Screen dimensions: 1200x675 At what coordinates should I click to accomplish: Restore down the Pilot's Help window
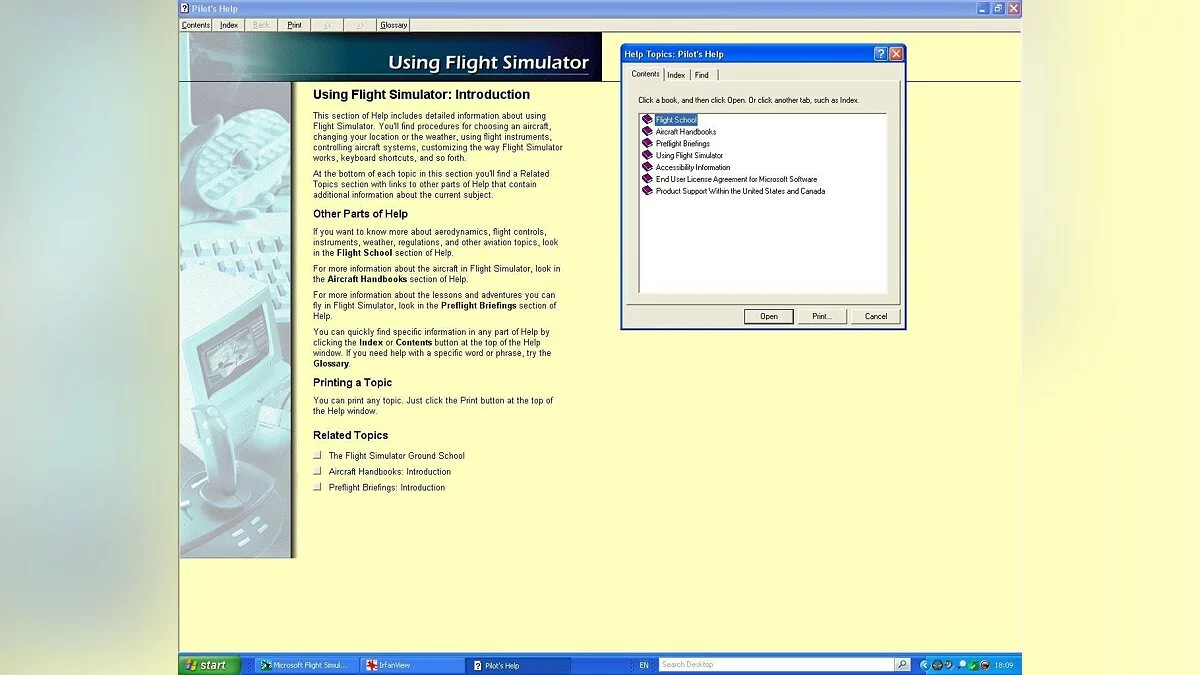pyautogui.click(x=998, y=8)
